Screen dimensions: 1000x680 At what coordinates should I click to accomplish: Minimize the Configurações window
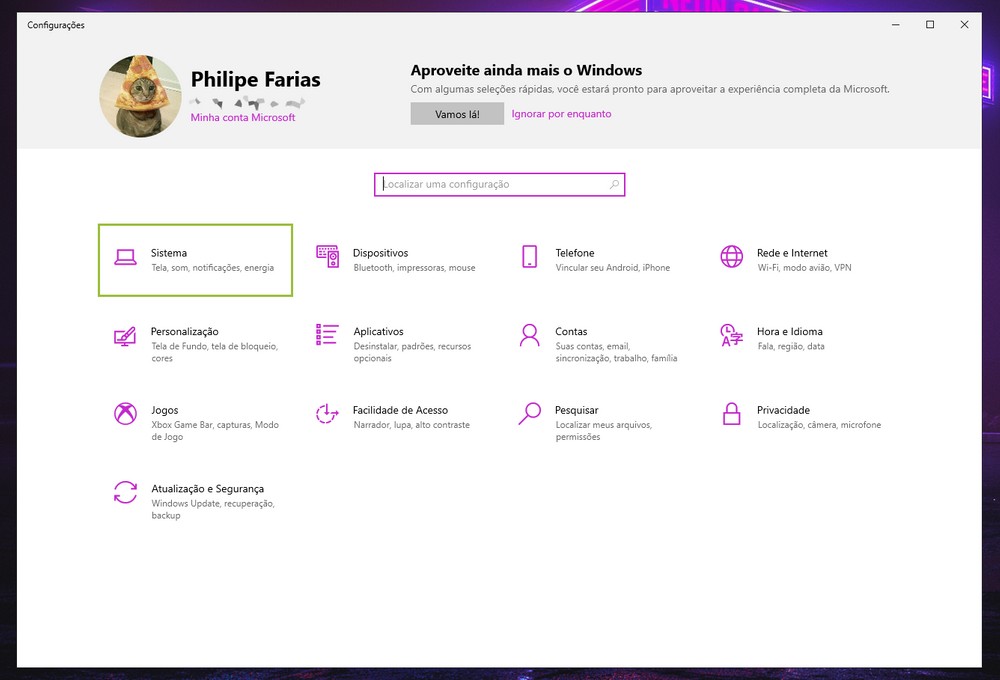[x=895, y=25]
